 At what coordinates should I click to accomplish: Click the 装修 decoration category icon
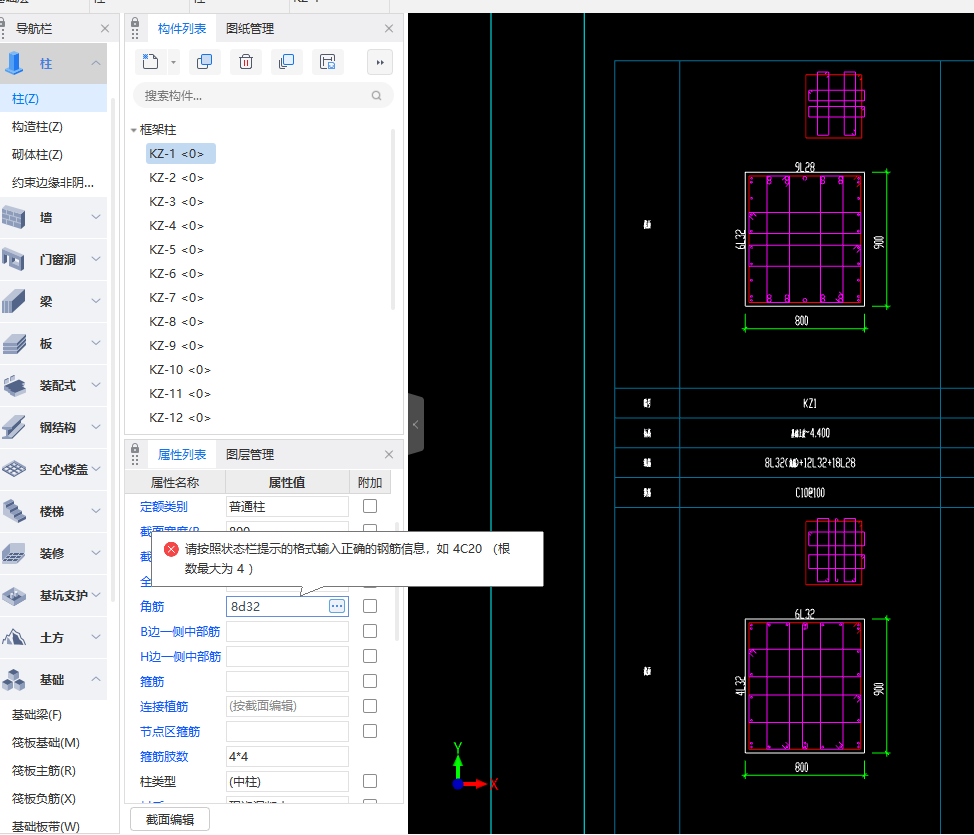[x=14, y=553]
